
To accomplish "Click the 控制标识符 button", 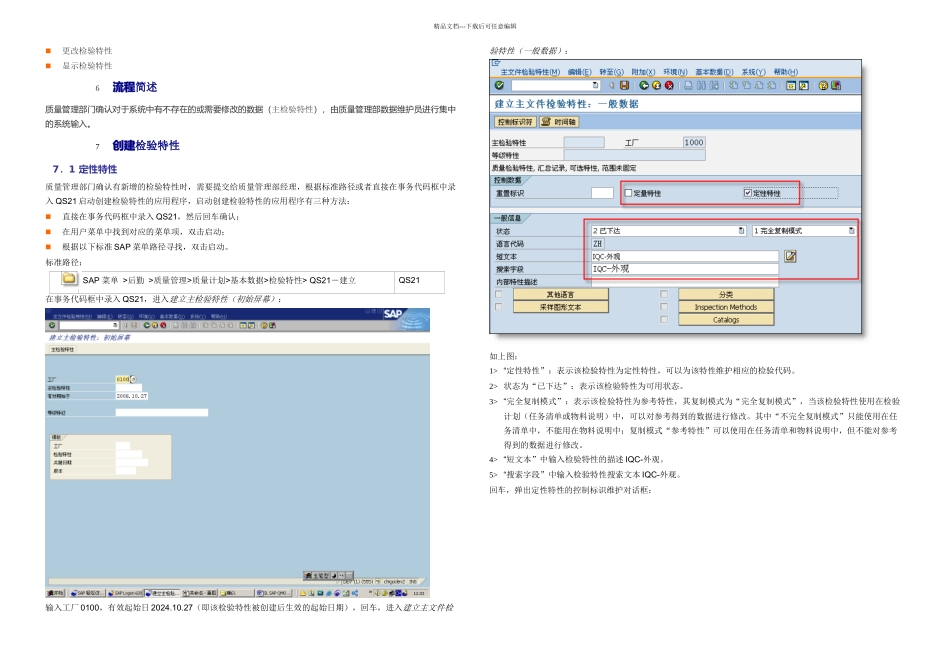I will coord(515,122).
